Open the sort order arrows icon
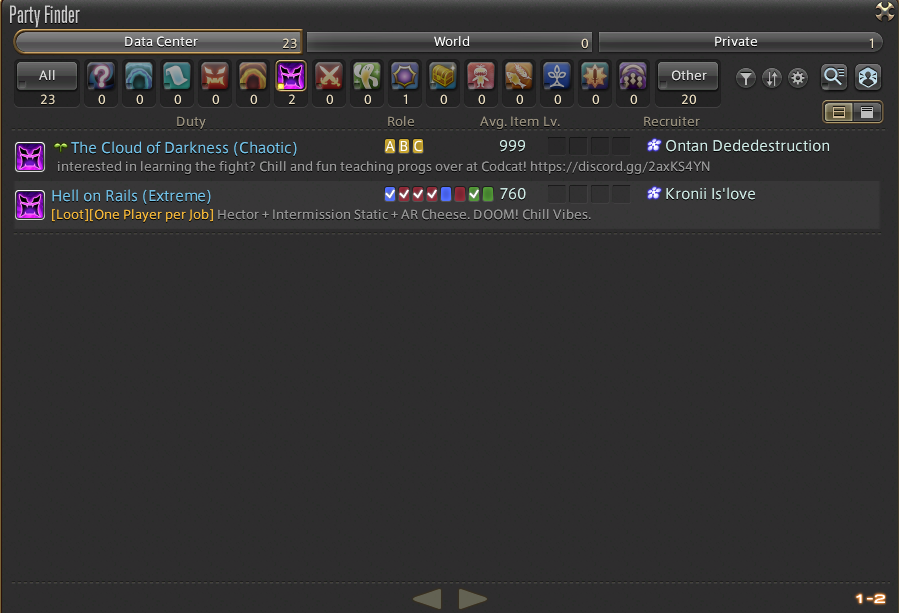Screen dimensions: 899x613 (772, 78)
